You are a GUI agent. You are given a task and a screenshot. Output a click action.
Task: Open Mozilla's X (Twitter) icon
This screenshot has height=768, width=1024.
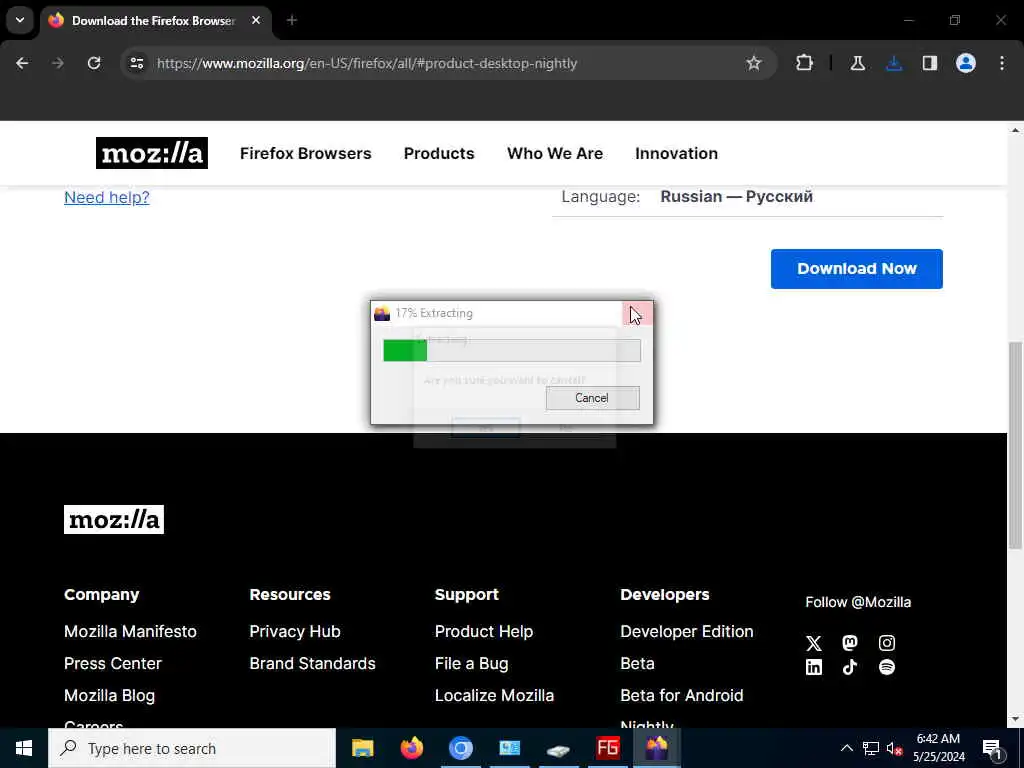click(814, 643)
